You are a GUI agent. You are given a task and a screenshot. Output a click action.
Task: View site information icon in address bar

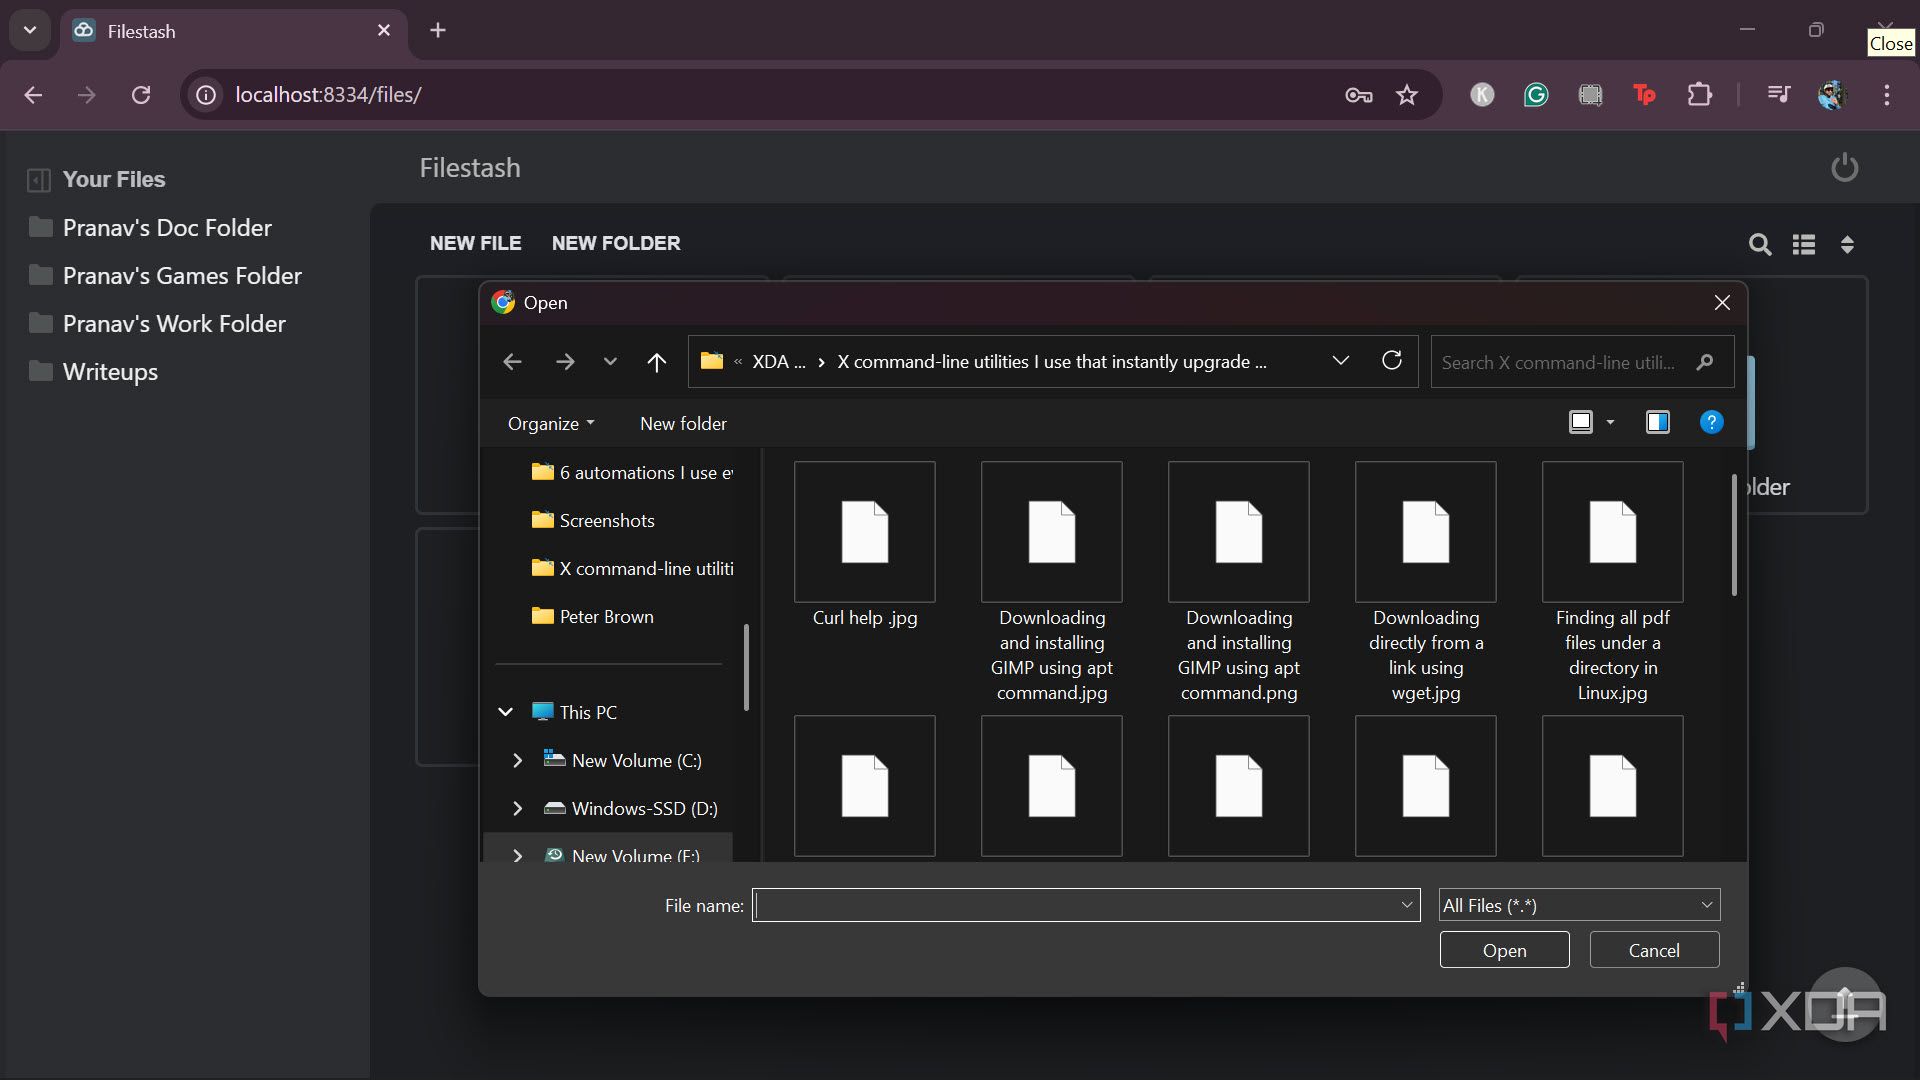(x=206, y=95)
